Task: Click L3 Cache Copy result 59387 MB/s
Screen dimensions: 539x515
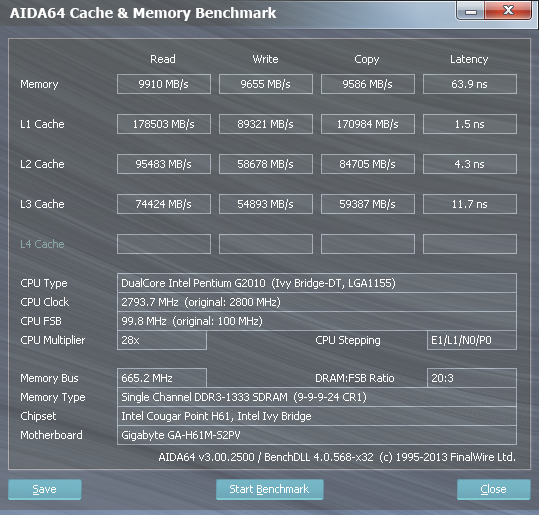Action: 368,204
